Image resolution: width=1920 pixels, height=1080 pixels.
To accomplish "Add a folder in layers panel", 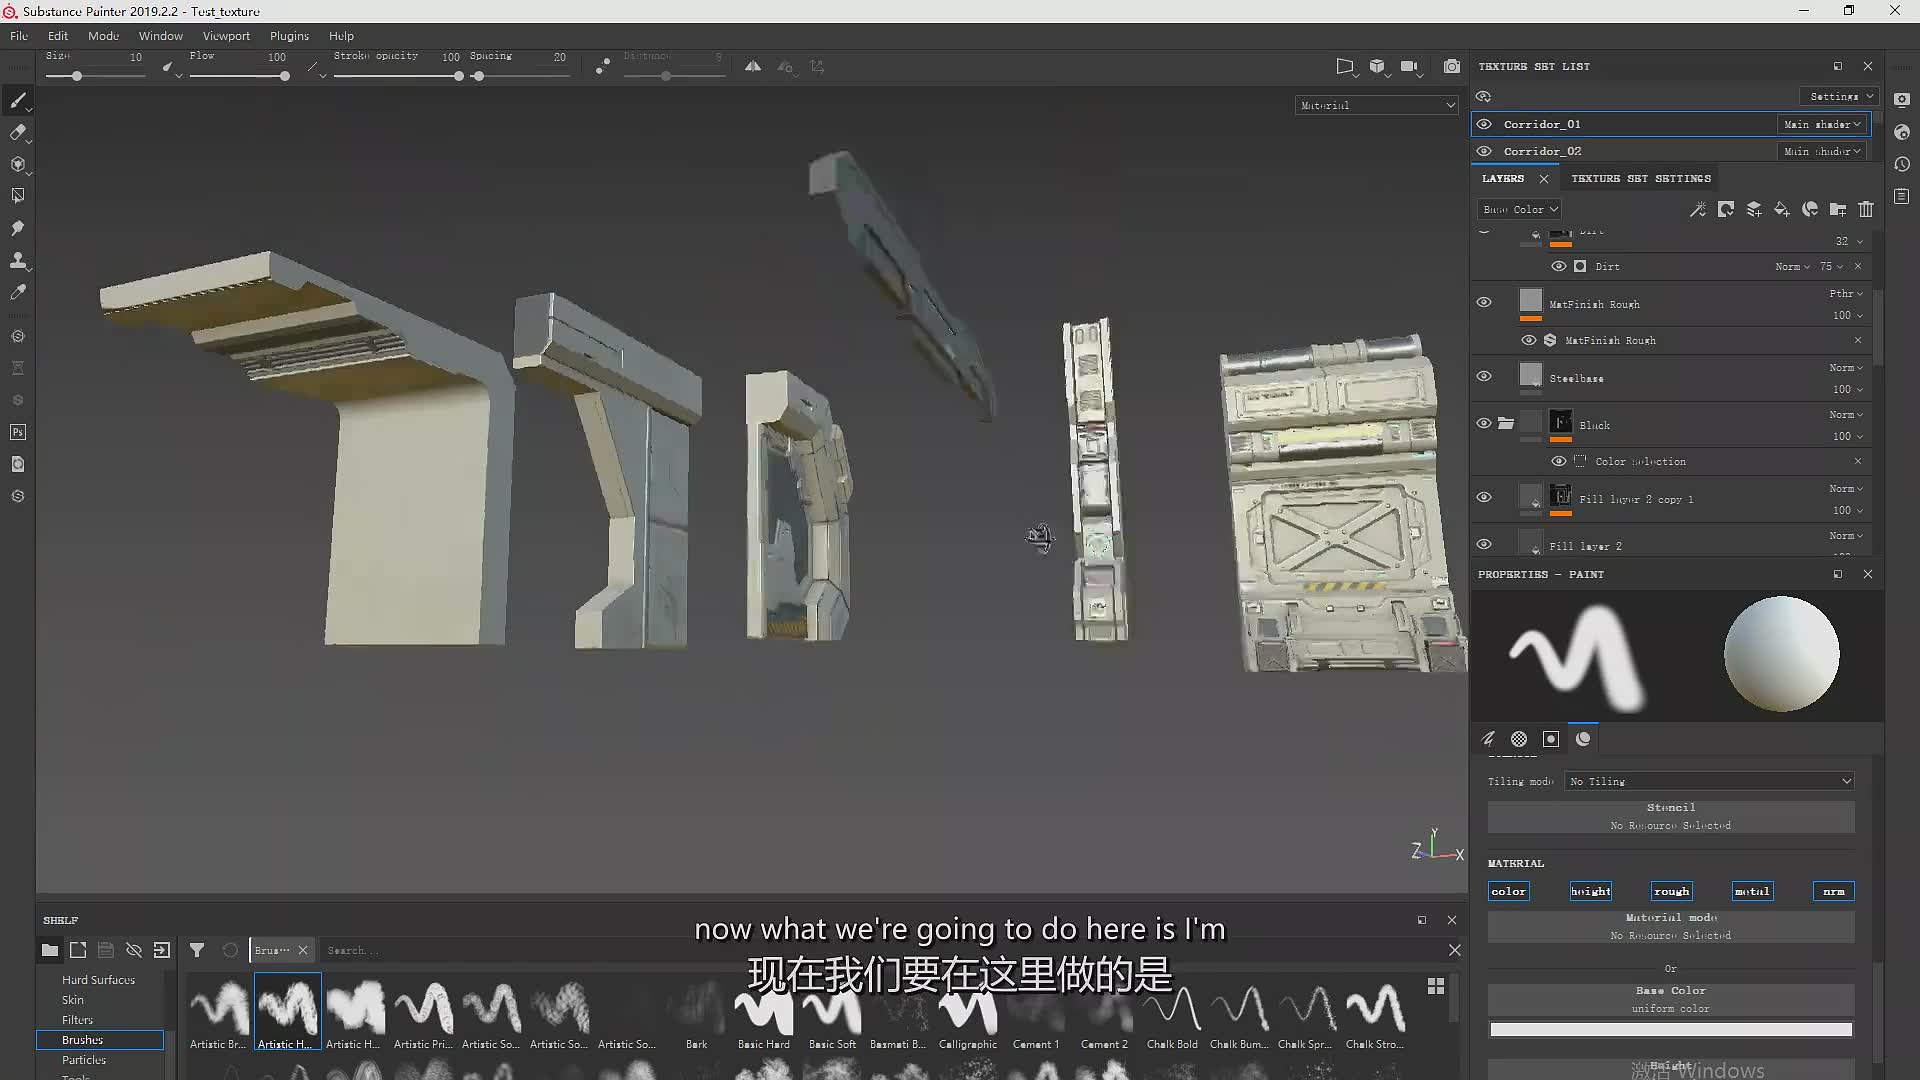I will pyautogui.click(x=1838, y=209).
